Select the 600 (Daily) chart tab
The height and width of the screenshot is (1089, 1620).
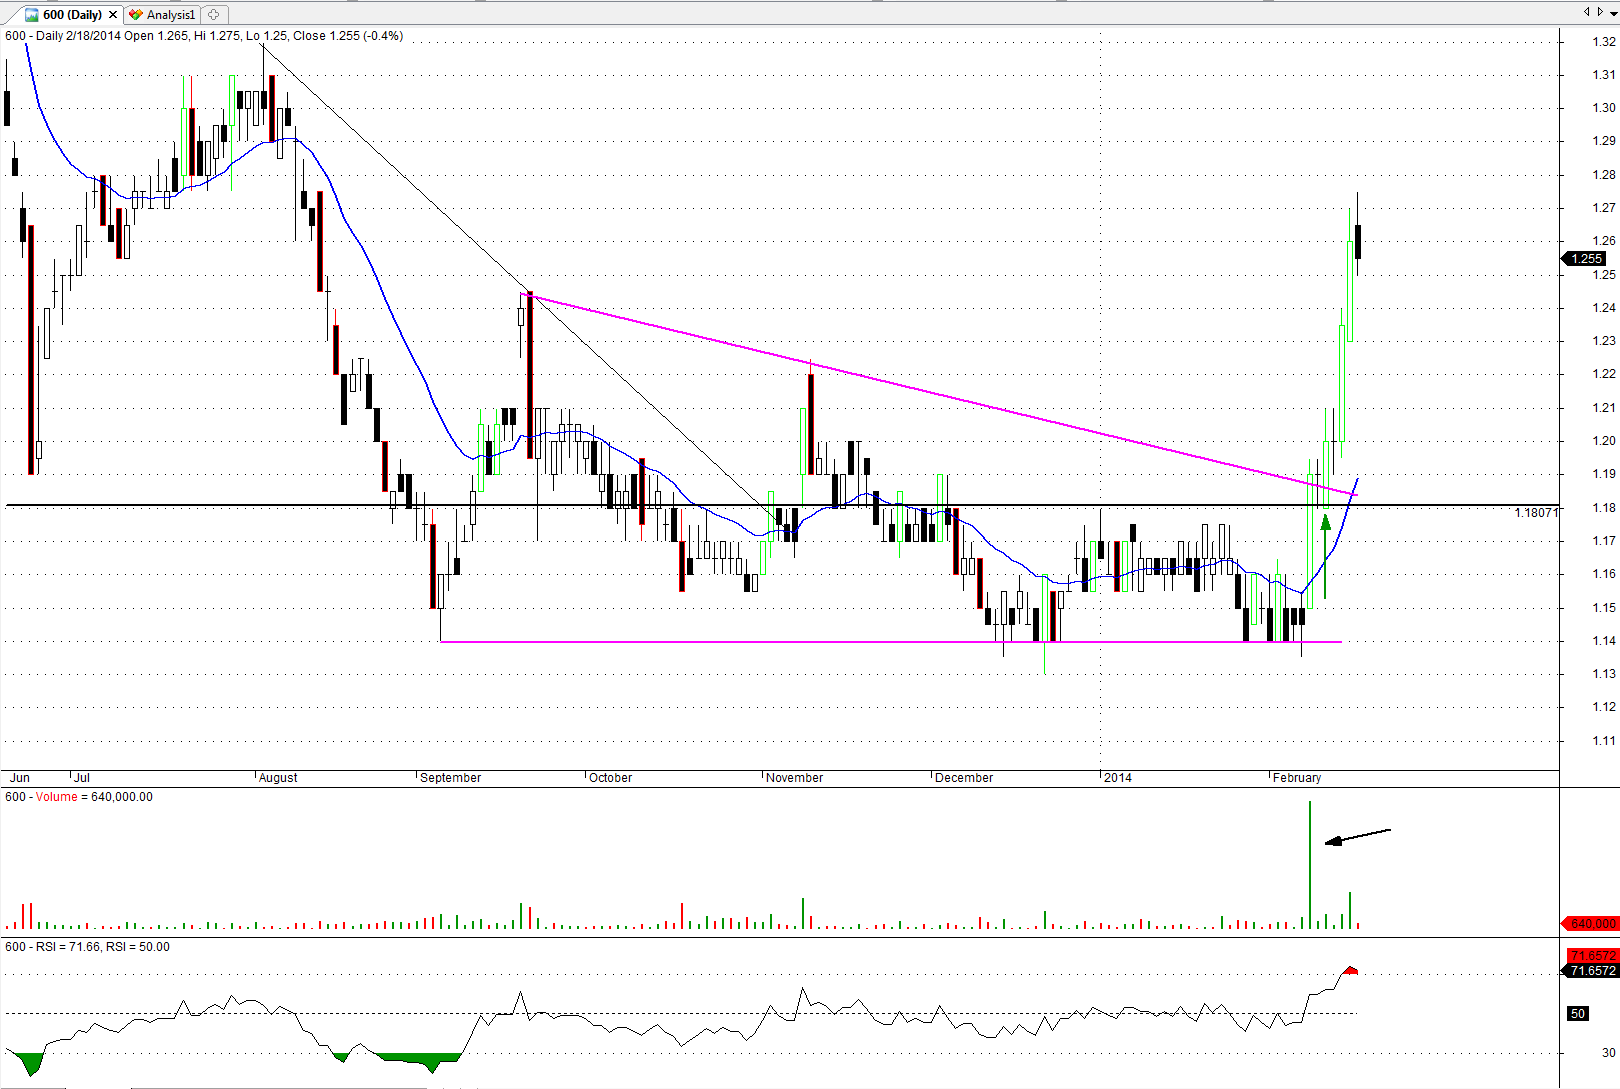click(x=70, y=15)
